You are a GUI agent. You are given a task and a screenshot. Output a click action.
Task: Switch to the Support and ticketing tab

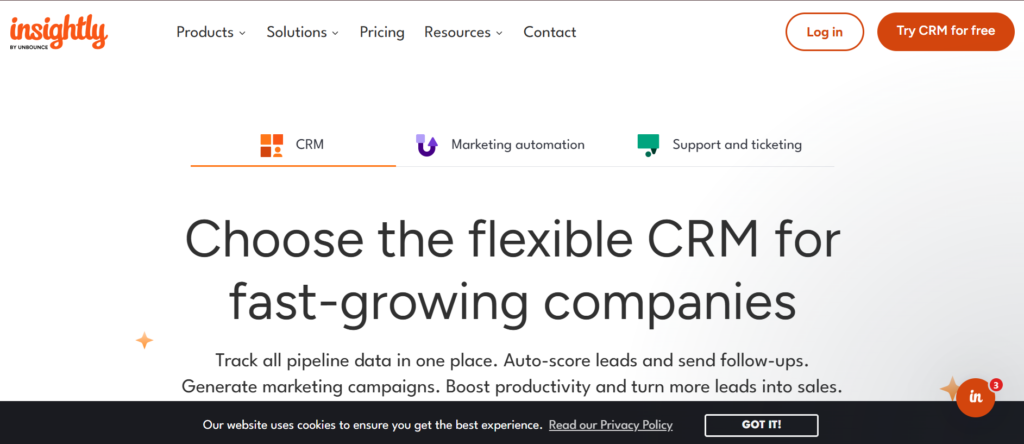click(737, 145)
